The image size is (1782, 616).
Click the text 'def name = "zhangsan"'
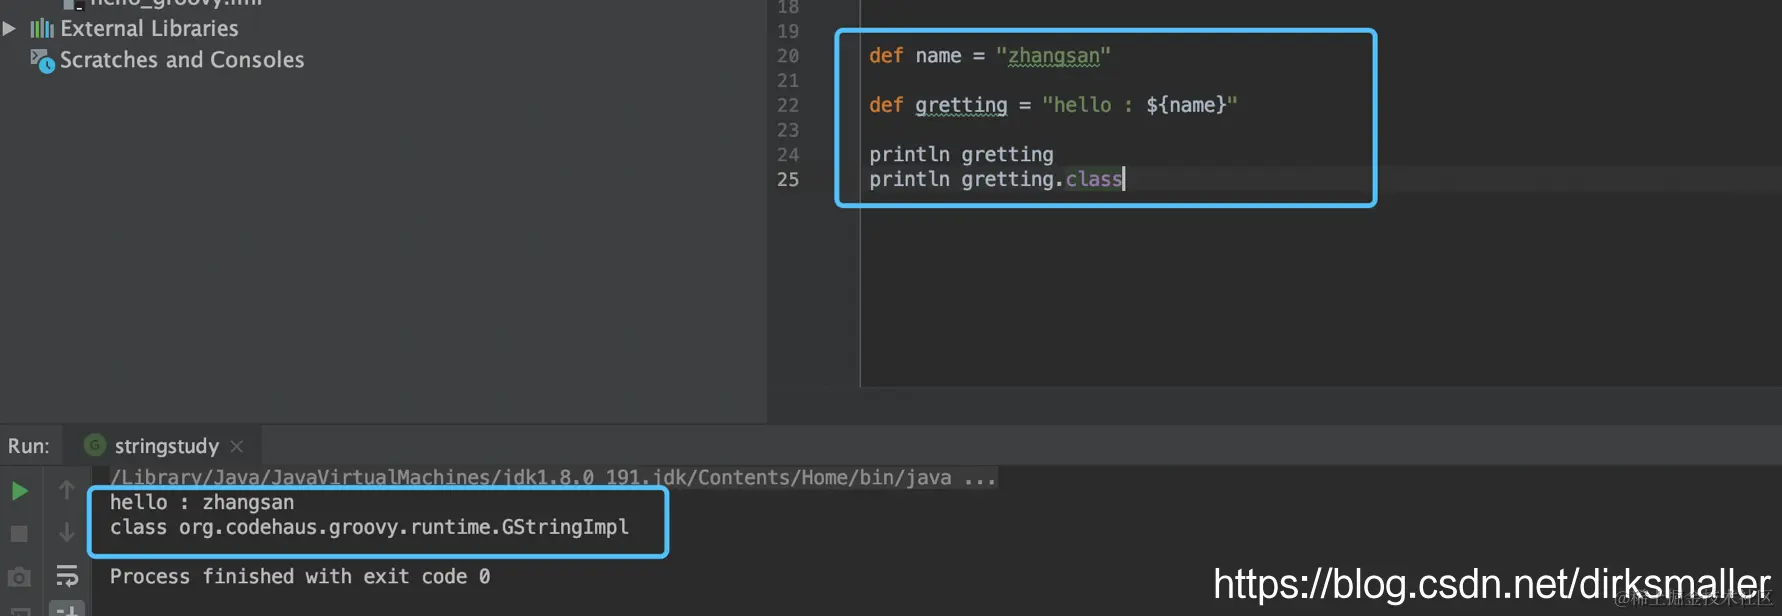(x=990, y=56)
